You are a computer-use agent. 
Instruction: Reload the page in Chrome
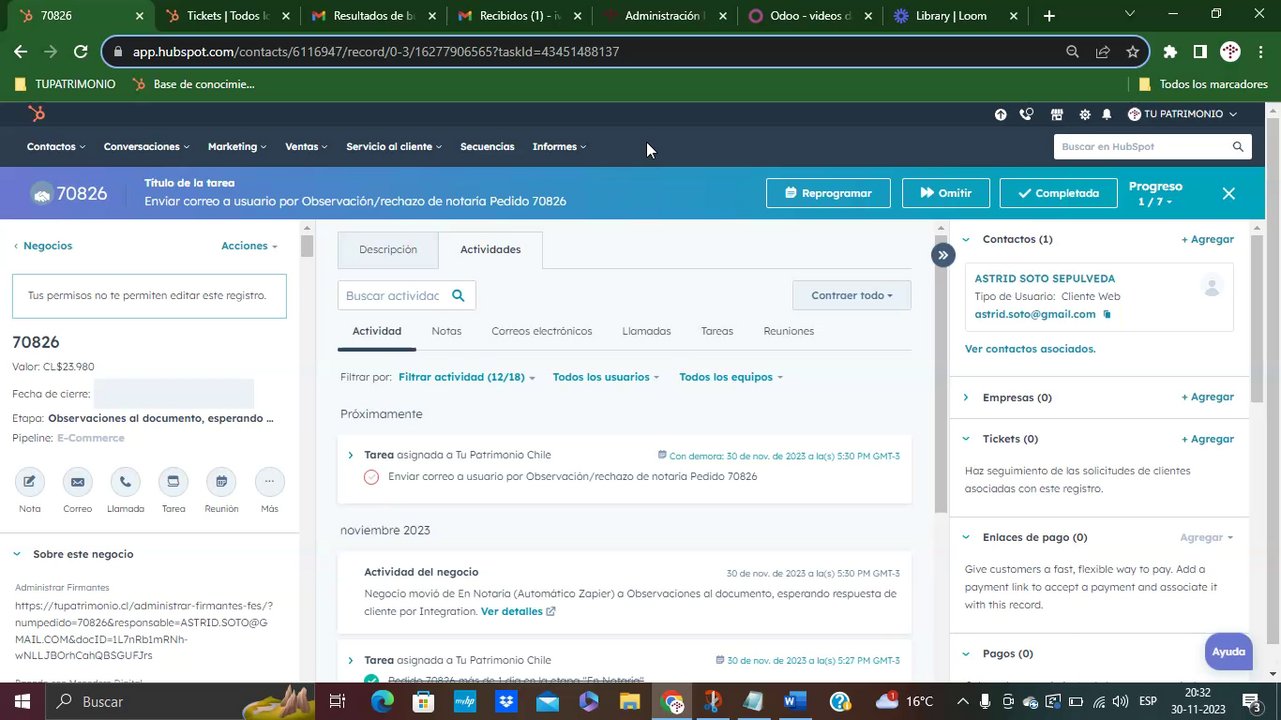point(81,51)
